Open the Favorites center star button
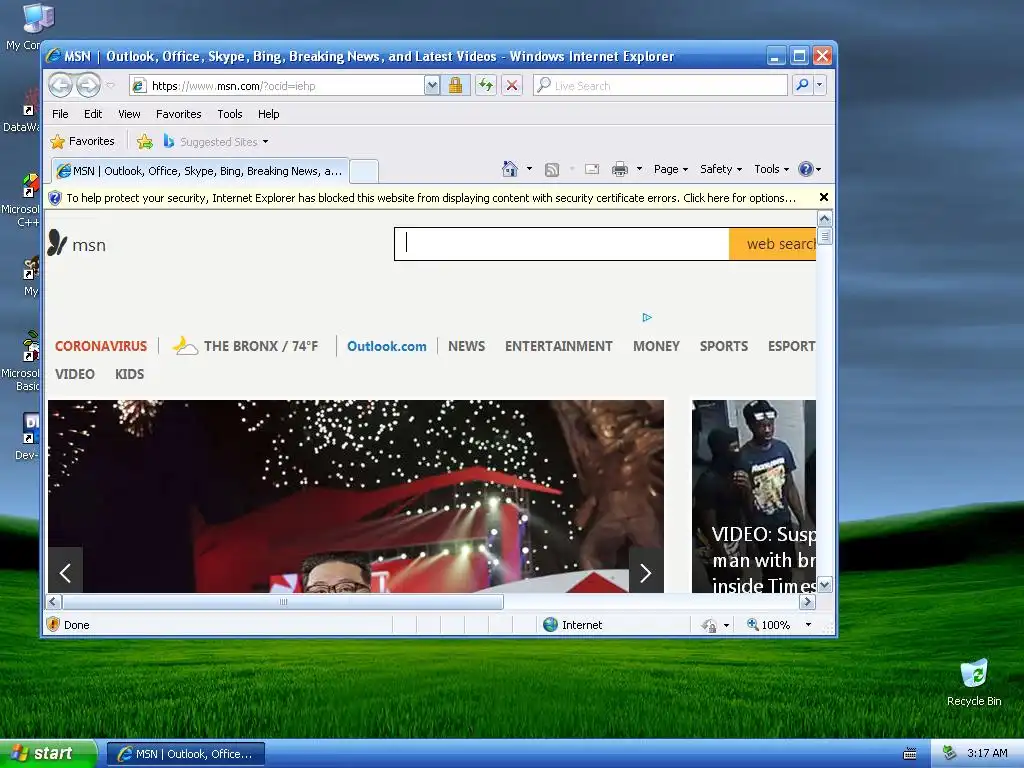This screenshot has width=1024, height=768. [83, 141]
